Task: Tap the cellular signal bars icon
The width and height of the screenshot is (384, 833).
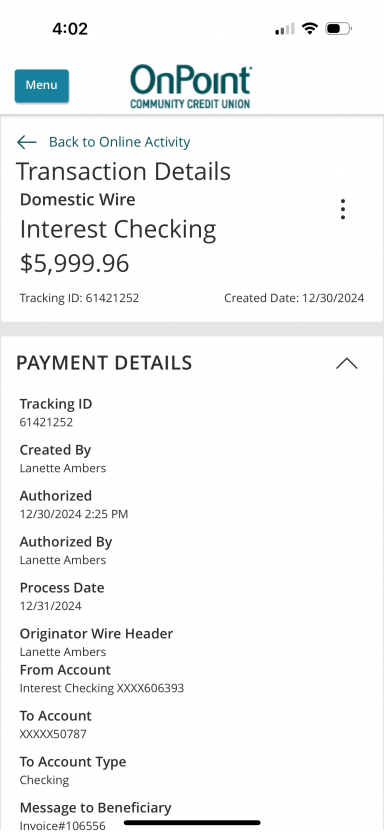Action: click(285, 29)
